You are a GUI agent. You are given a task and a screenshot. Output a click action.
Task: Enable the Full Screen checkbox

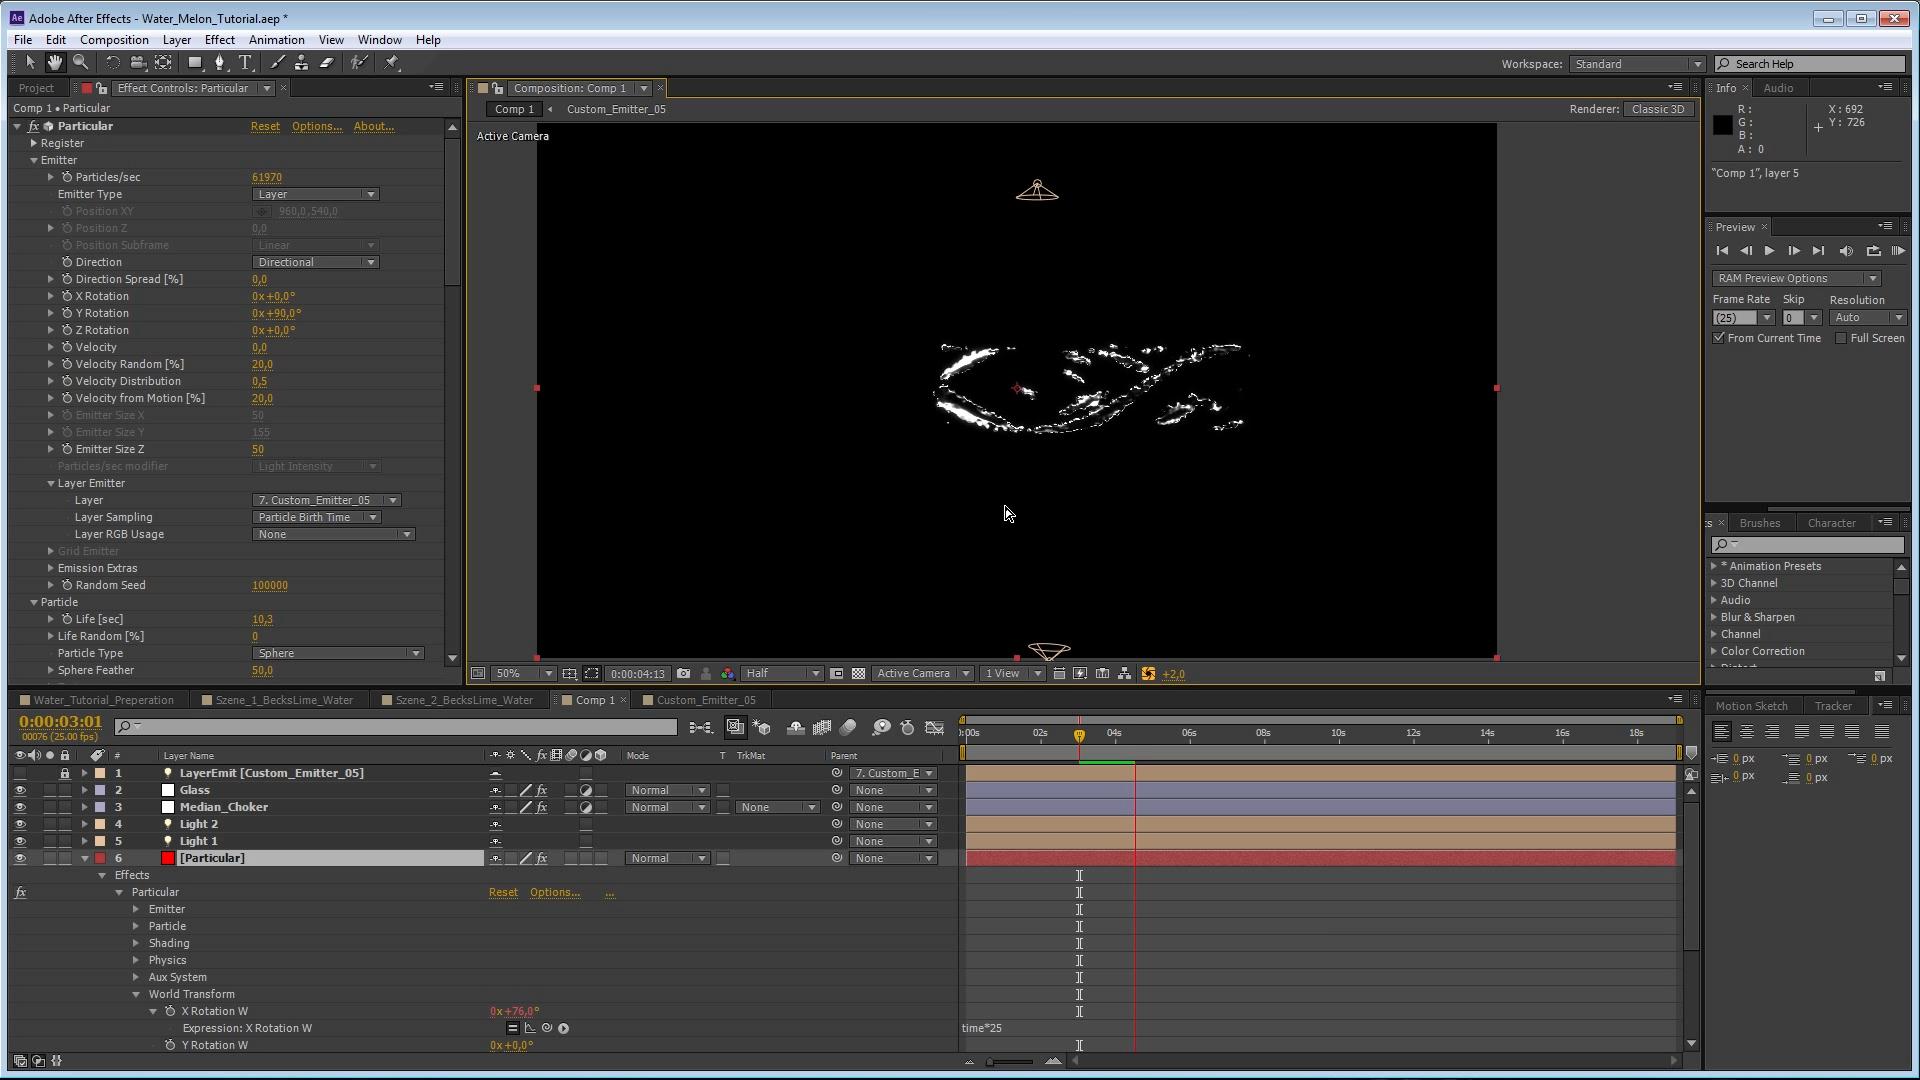point(1840,338)
